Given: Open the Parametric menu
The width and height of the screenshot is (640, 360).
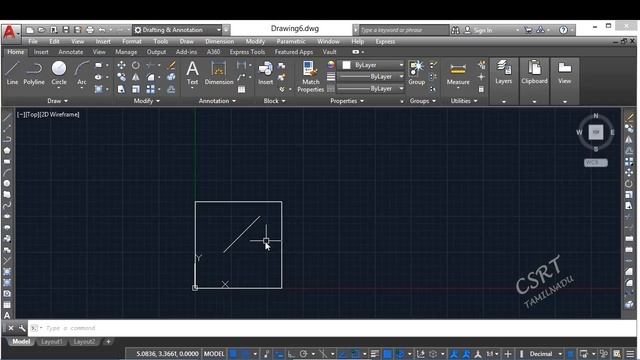Looking at the screenshot, I should pos(291,41).
